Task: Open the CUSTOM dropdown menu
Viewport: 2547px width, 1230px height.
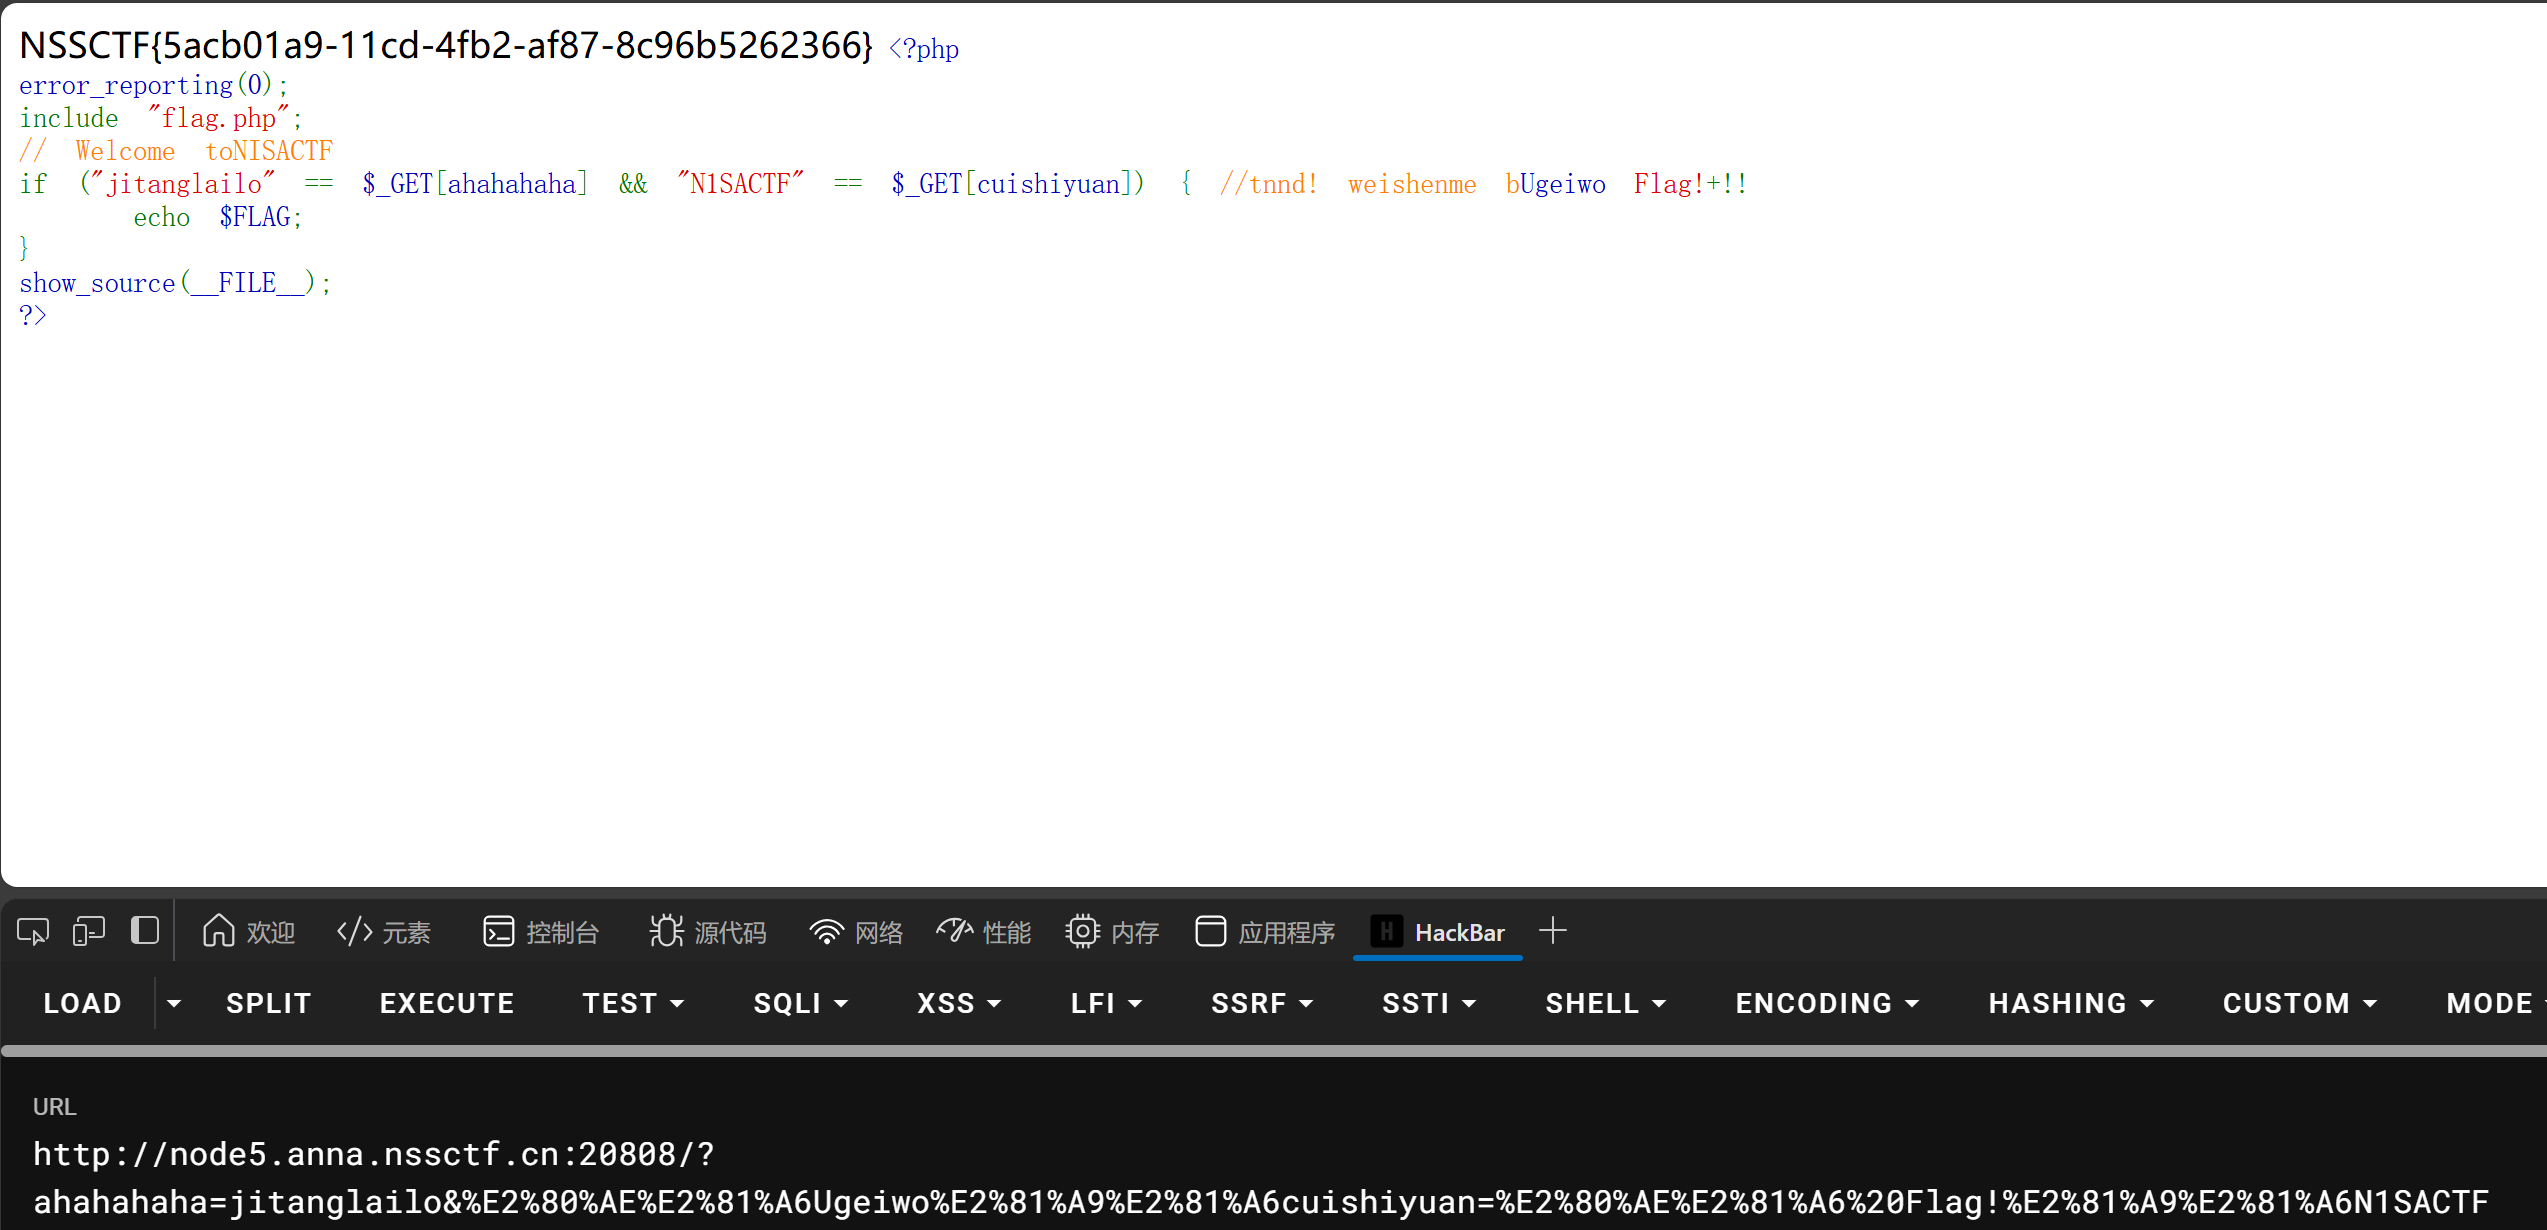Action: click(2299, 1003)
